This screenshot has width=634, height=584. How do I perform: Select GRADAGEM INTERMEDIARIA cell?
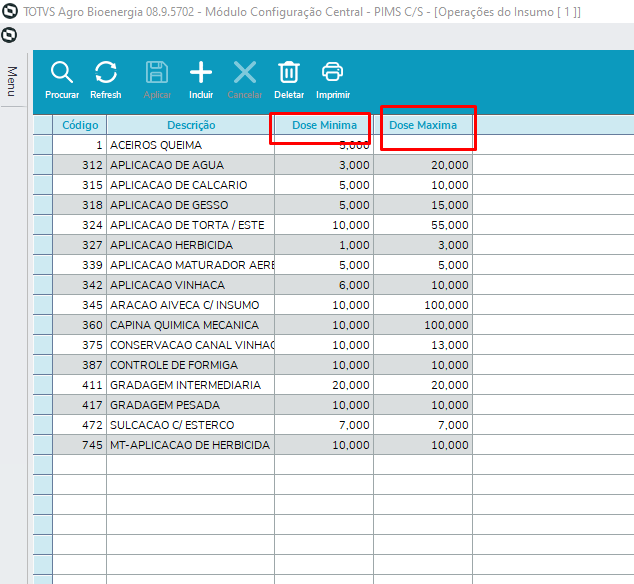(x=190, y=385)
